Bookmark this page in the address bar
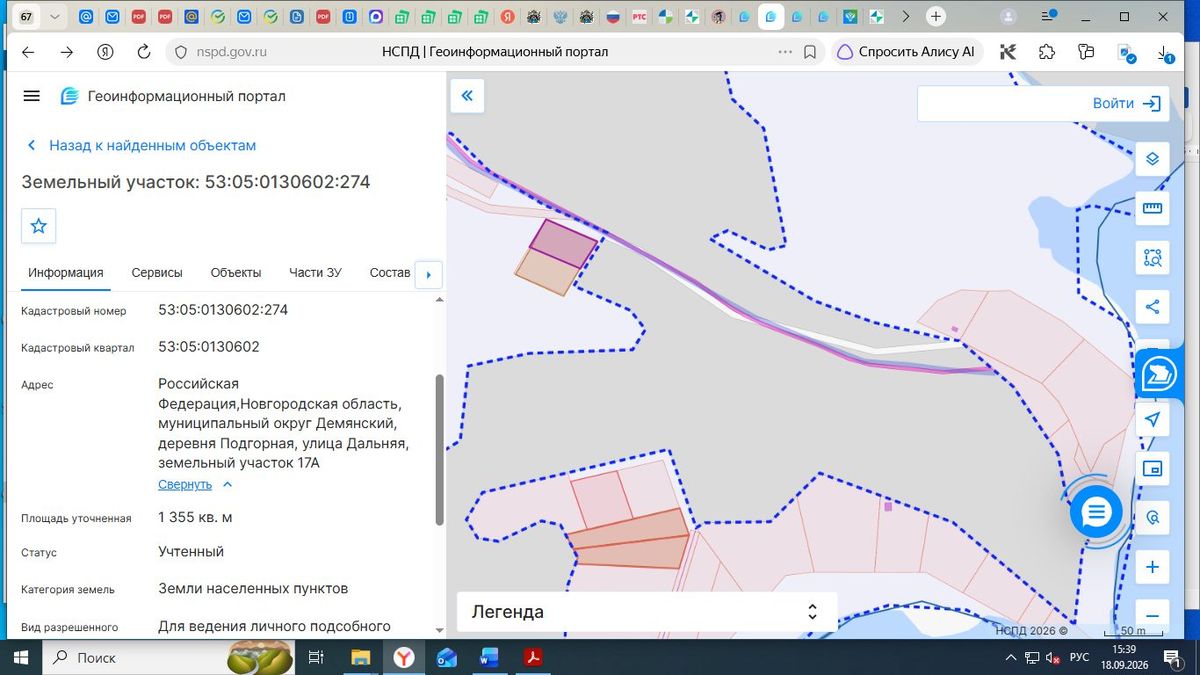This screenshot has height=675, width=1200. pyautogui.click(x=810, y=52)
